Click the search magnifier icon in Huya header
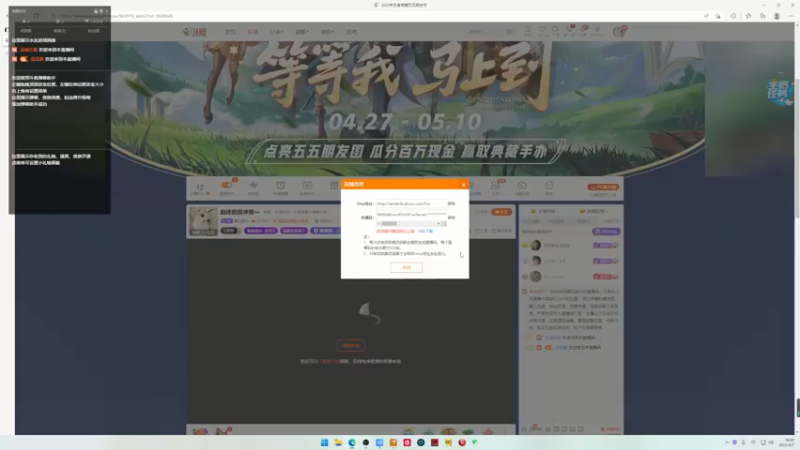This screenshot has height=450, width=800. (x=509, y=32)
